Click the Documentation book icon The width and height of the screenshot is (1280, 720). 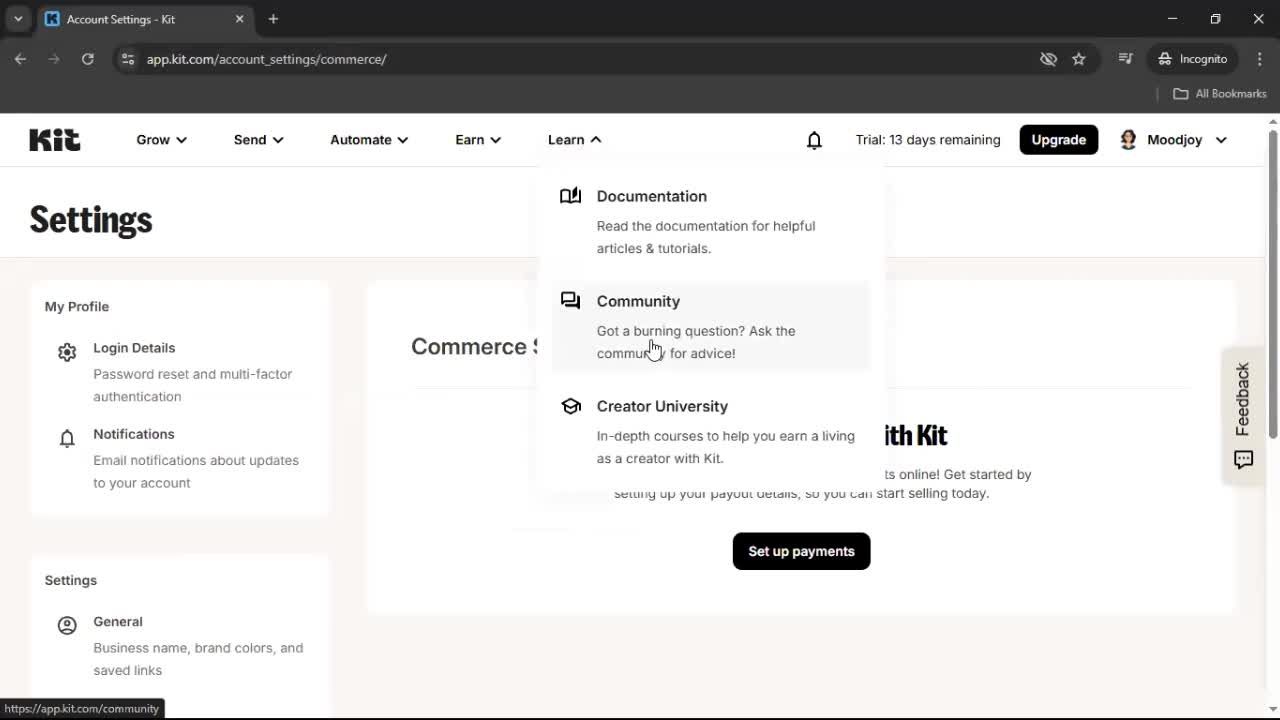[570, 195]
